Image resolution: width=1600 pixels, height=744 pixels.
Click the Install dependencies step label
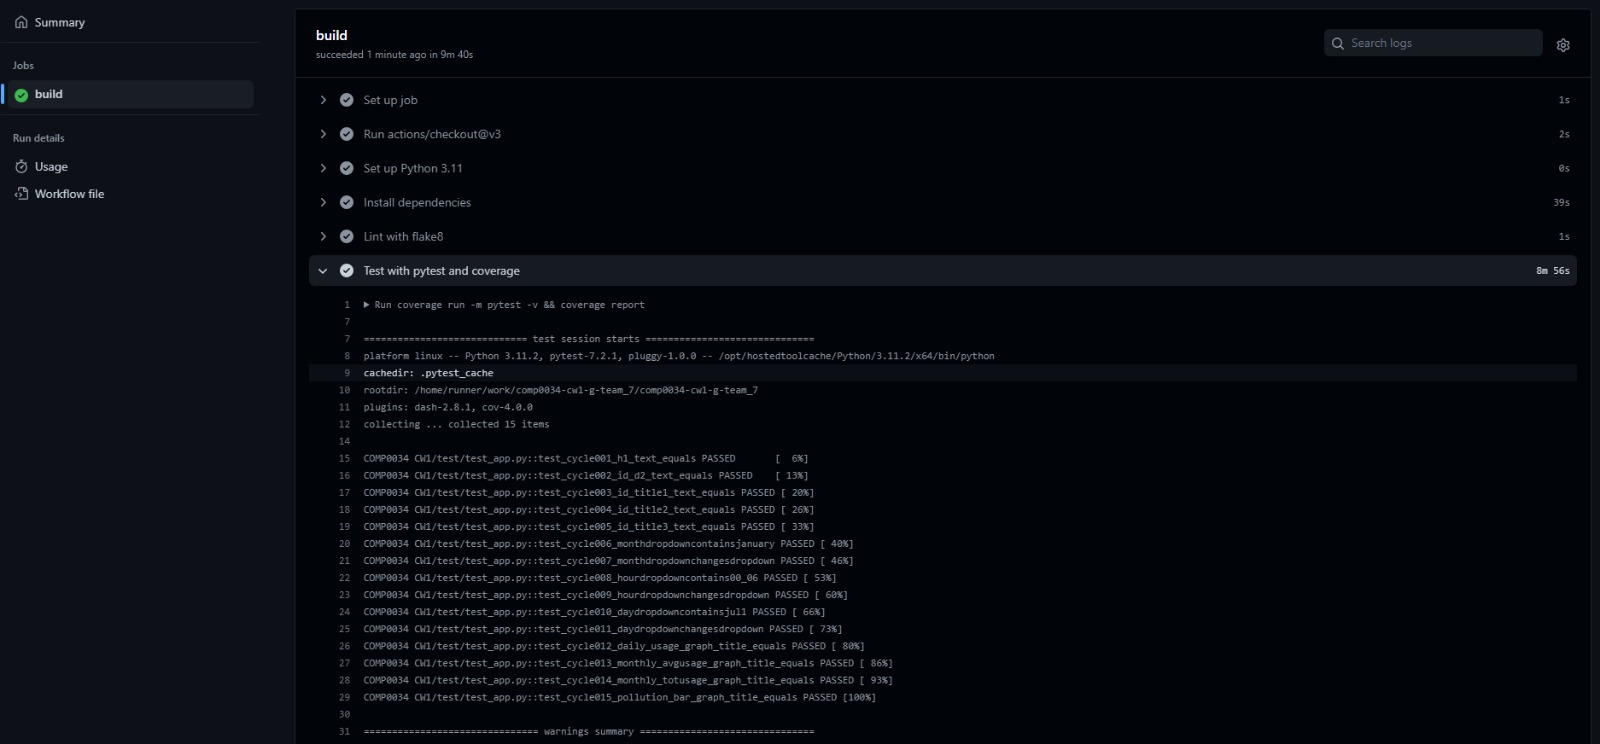[417, 202]
